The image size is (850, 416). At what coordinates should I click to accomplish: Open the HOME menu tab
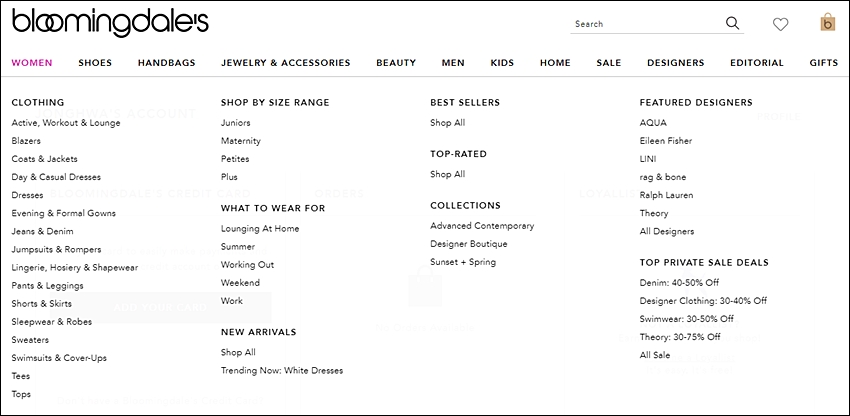[555, 63]
